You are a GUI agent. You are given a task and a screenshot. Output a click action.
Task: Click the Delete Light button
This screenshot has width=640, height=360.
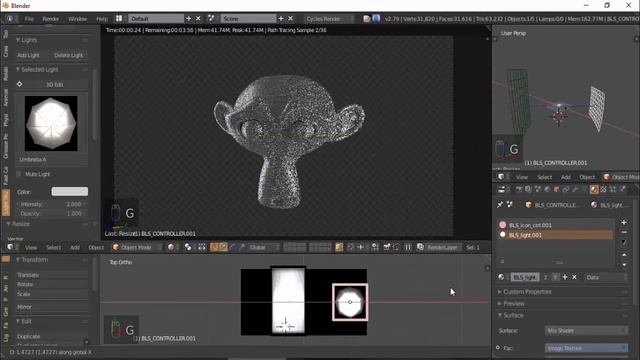68,55
